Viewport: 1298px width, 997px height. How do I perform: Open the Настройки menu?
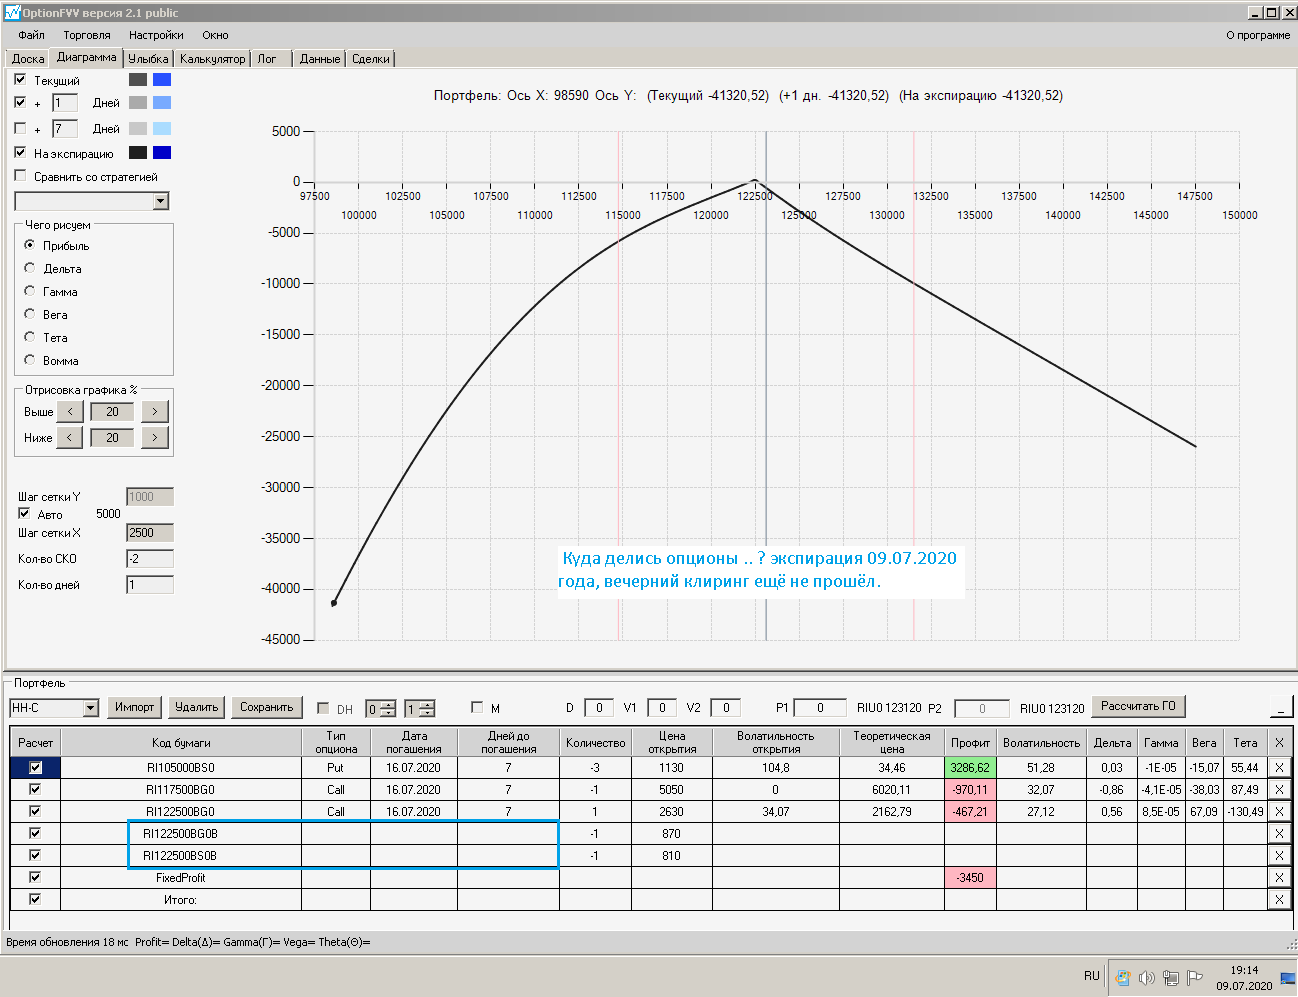pyautogui.click(x=156, y=35)
